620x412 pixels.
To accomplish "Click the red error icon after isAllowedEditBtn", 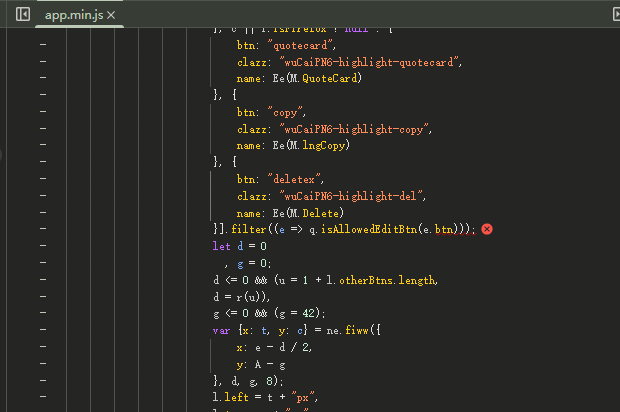I will click(487, 229).
